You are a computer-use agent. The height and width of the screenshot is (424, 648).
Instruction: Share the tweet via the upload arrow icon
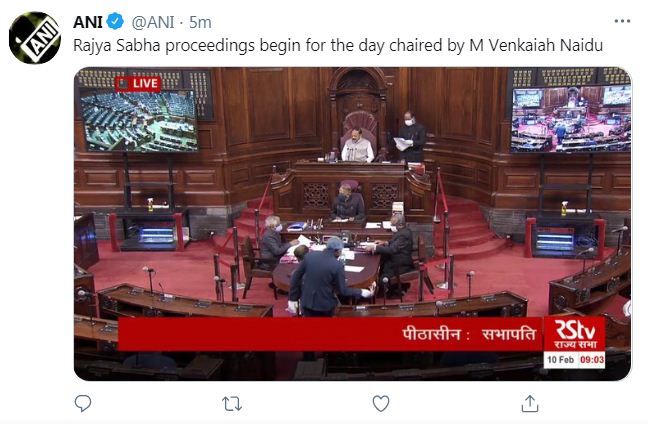click(530, 403)
